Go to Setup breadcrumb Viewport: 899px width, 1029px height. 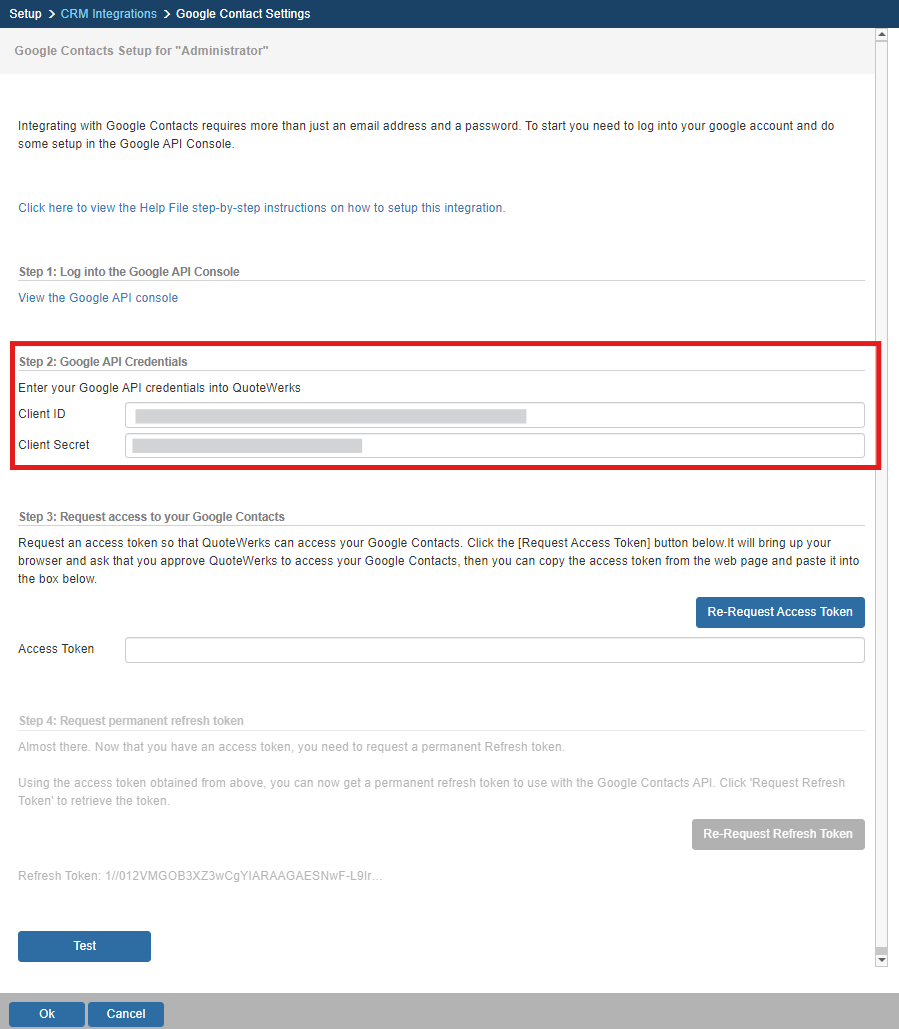[x=26, y=14]
